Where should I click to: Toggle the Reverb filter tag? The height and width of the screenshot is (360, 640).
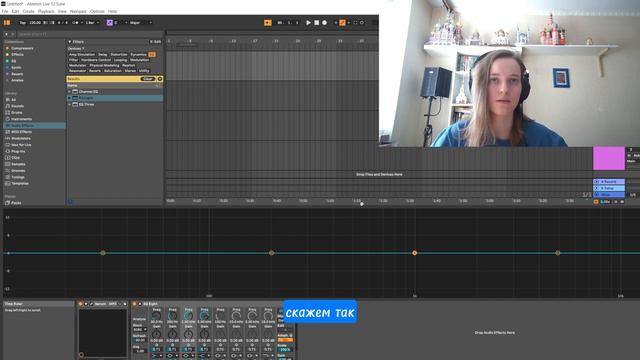click(95, 71)
